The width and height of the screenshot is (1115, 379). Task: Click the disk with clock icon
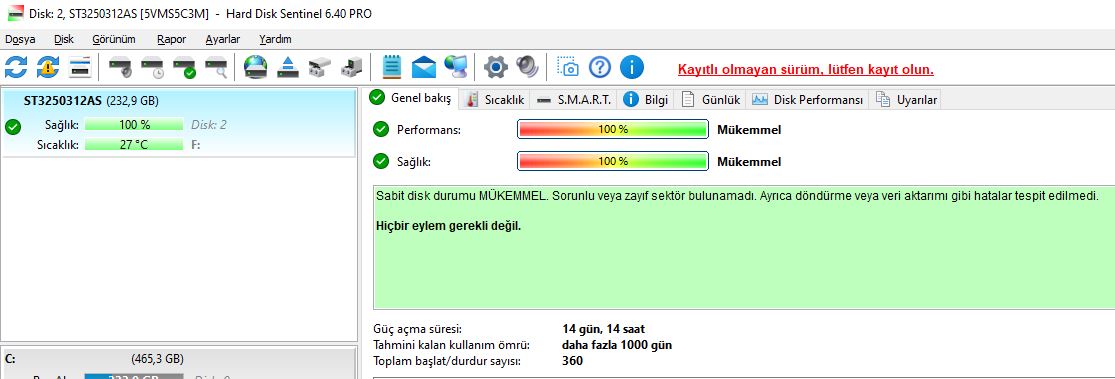point(152,68)
